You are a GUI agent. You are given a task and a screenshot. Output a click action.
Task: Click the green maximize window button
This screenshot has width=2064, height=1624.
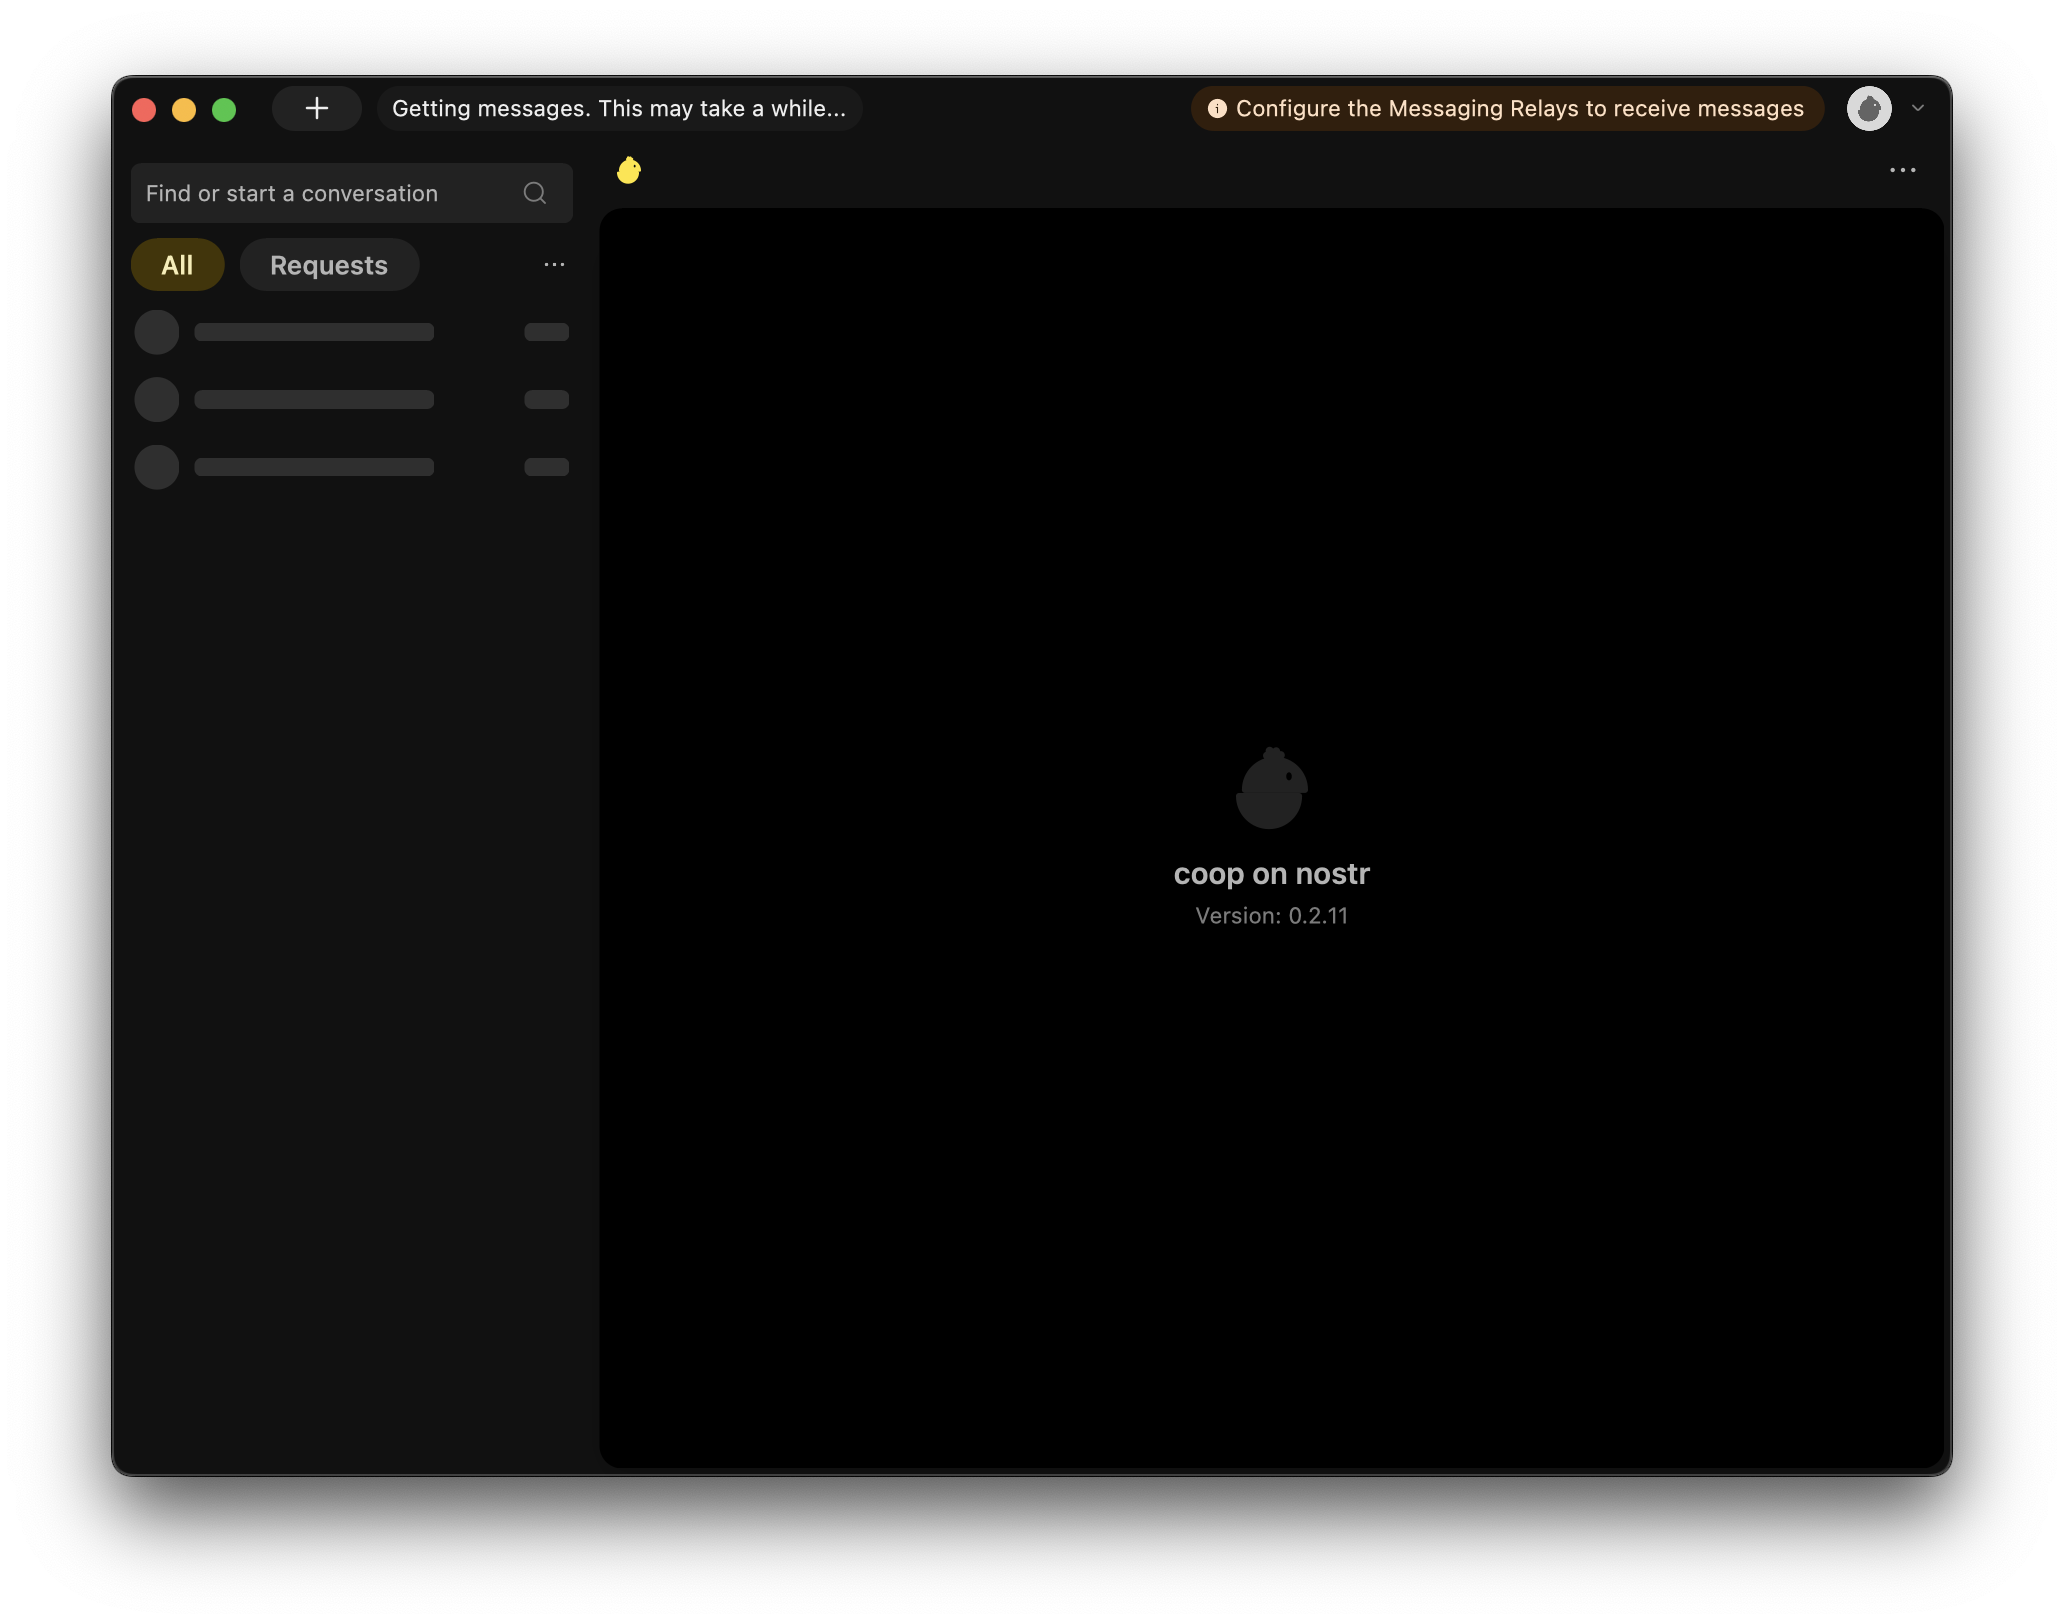point(224,109)
